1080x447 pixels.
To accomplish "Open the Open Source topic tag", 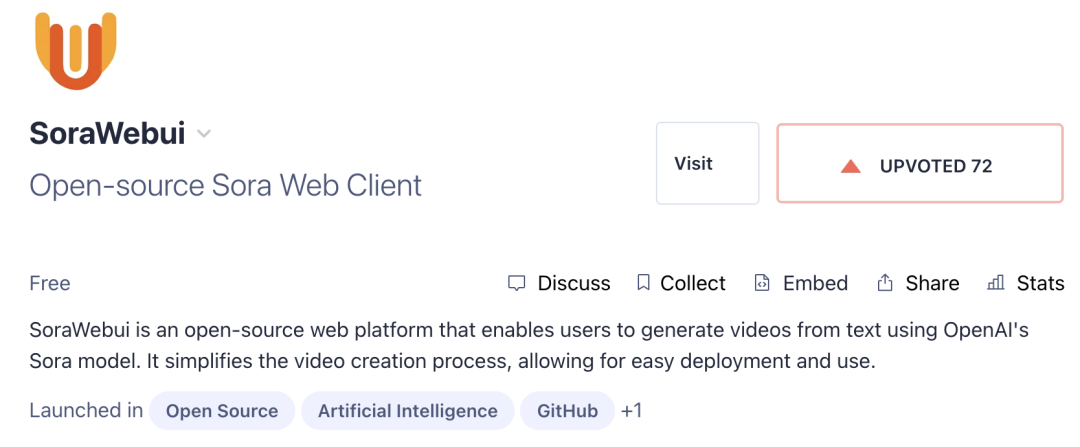I will pyautogui.click(x=222, y=411).
